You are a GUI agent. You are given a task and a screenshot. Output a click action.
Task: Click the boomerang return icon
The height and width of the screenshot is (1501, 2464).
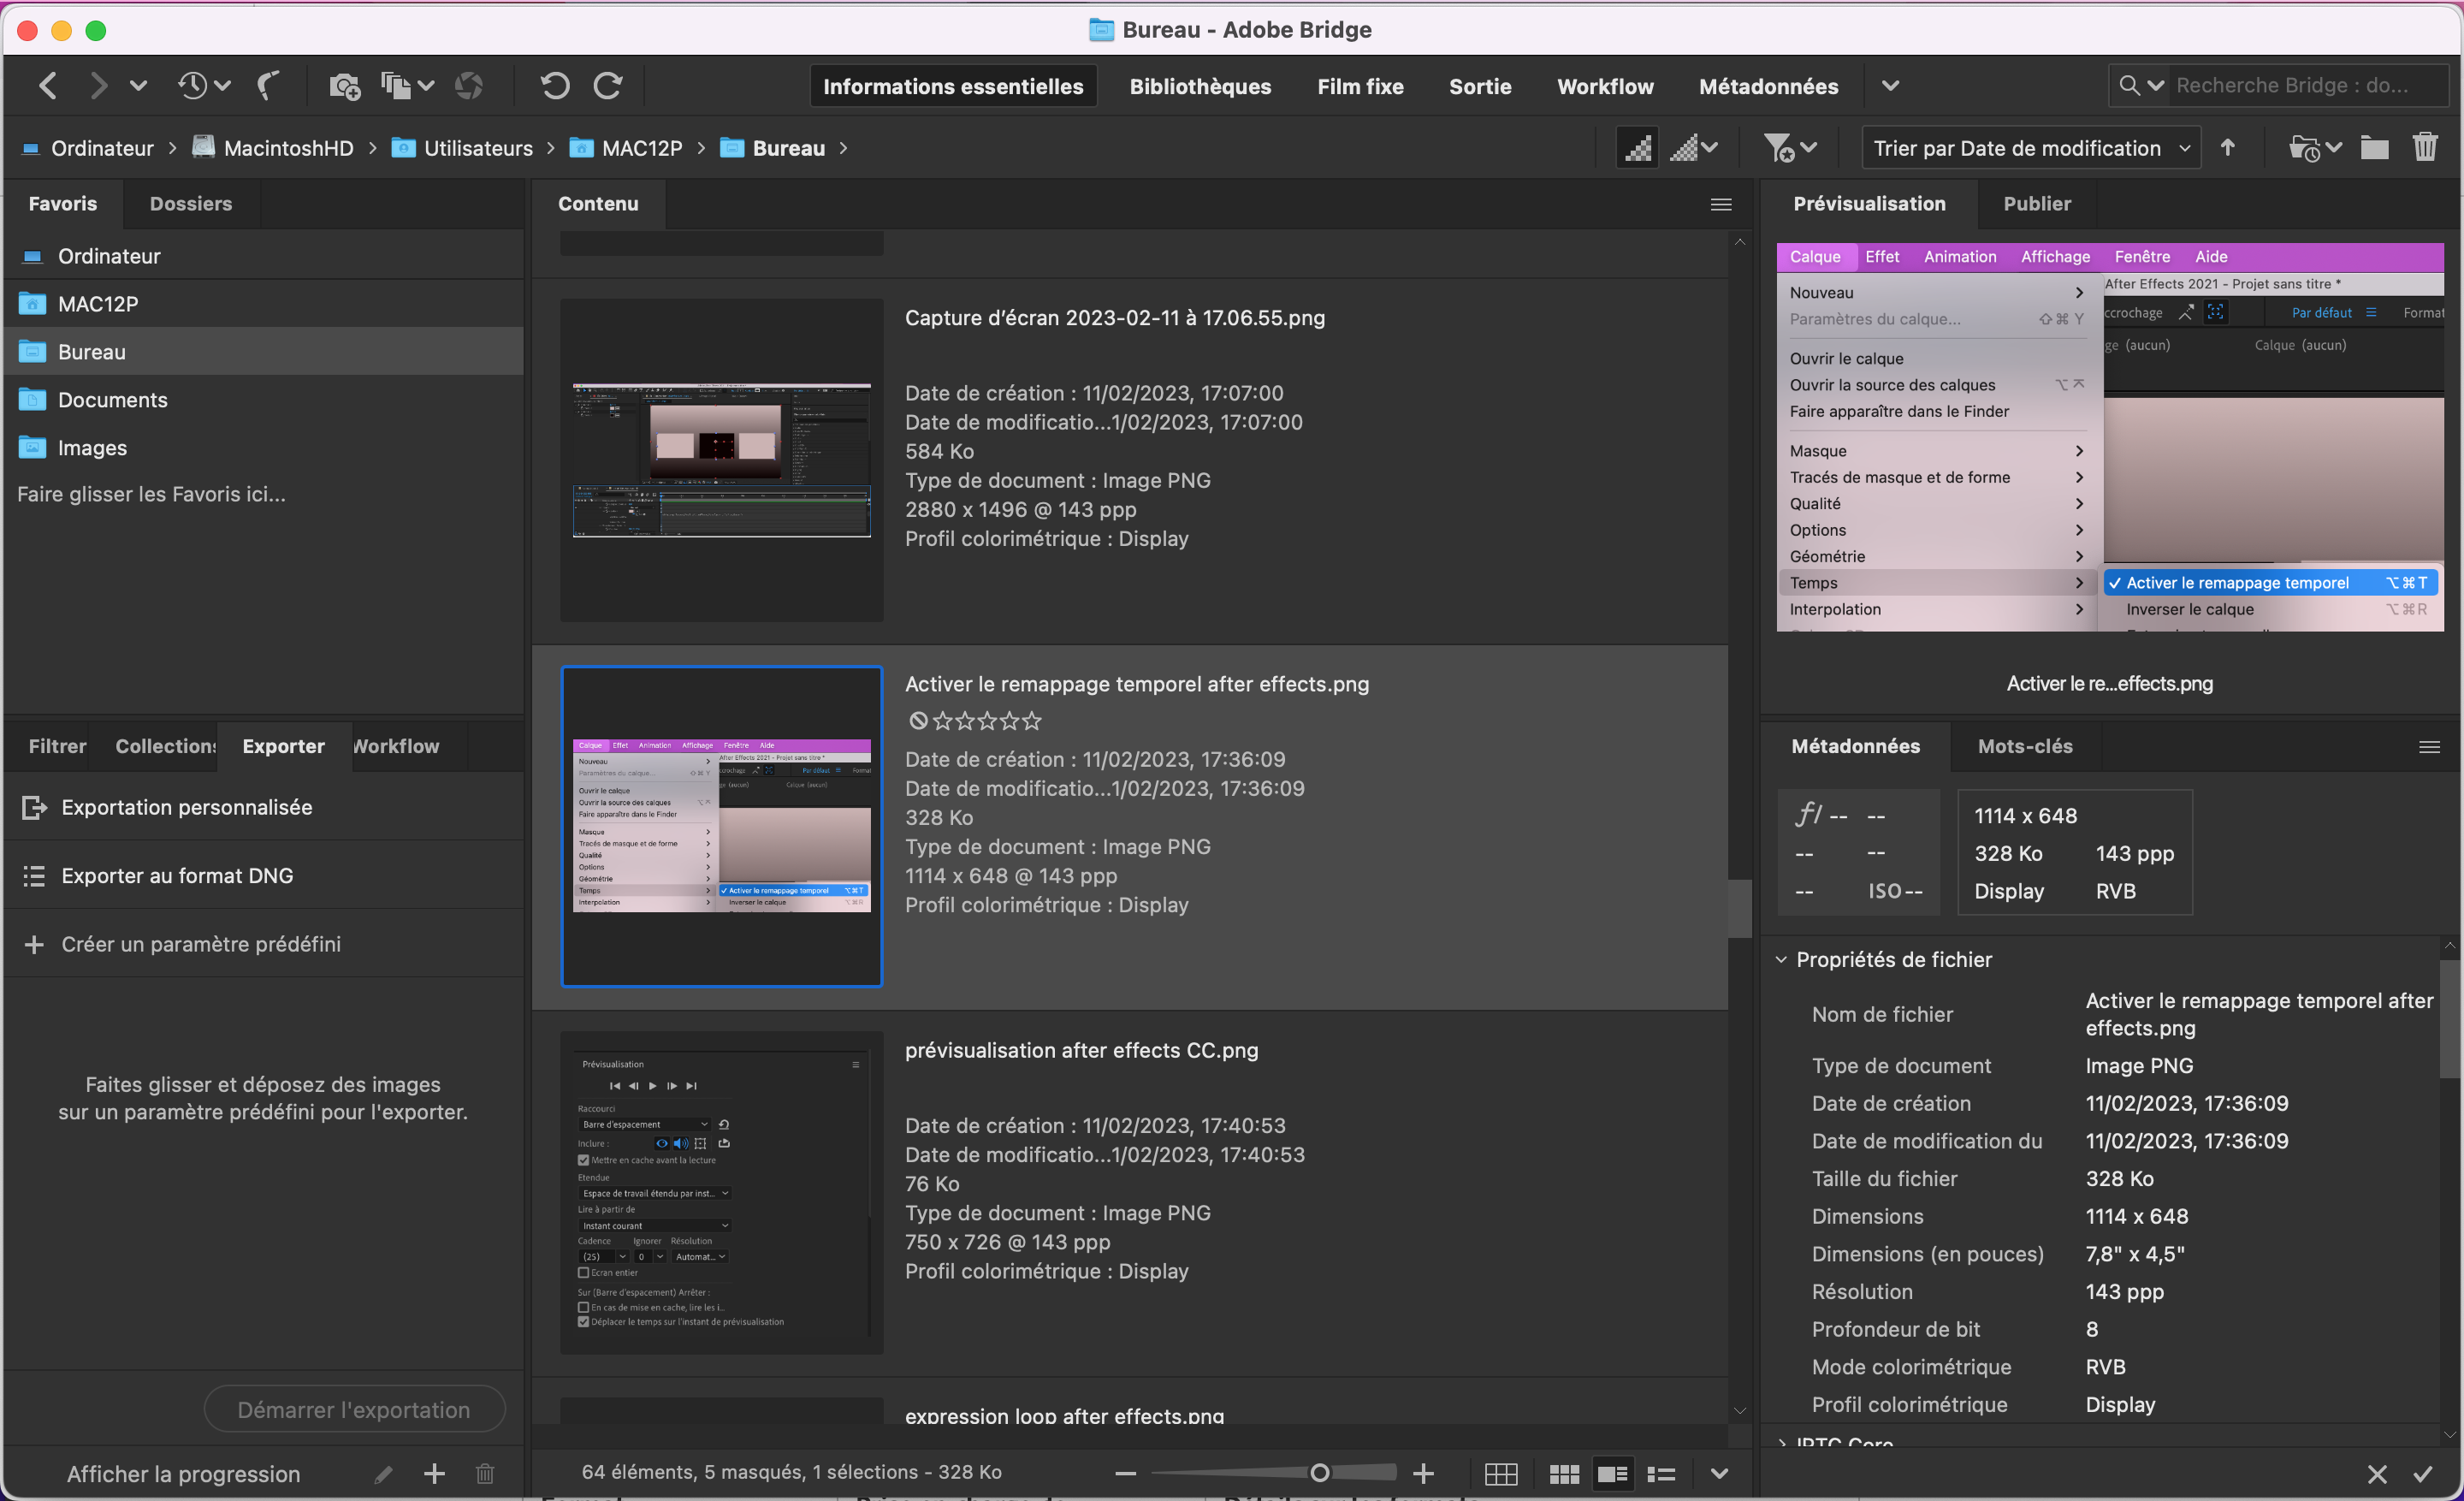click(x=268, y=87)
